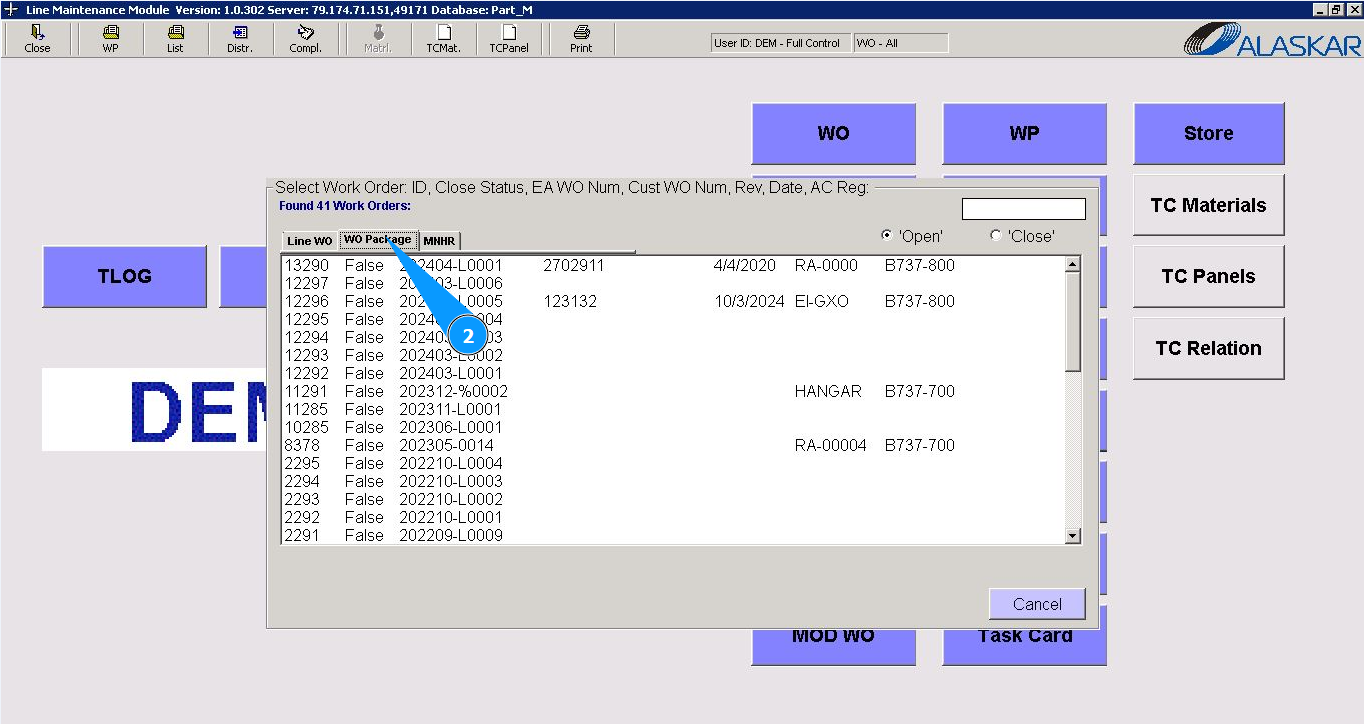1364x724 pixels.
Task: Open the Distr. toolbar icon
Action: [240, 38]
